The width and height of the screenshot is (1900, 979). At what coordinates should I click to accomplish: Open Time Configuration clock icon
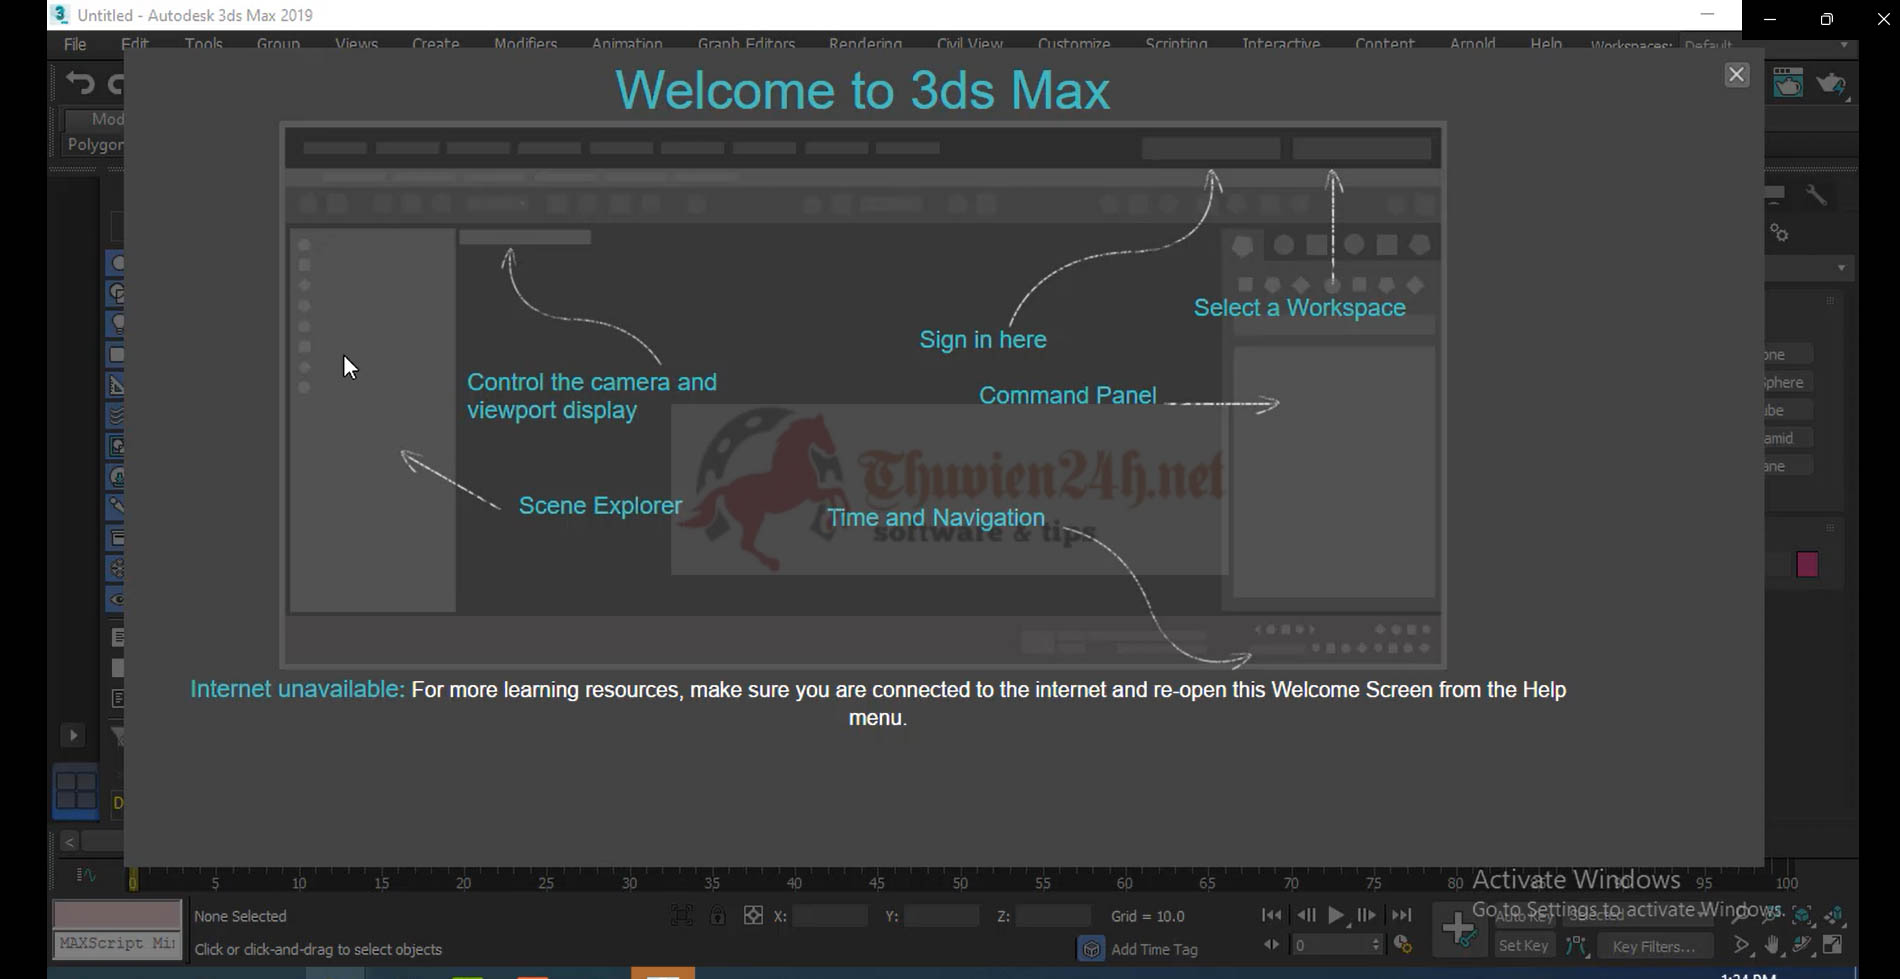pyautogui.click(x=1402, y=944)
